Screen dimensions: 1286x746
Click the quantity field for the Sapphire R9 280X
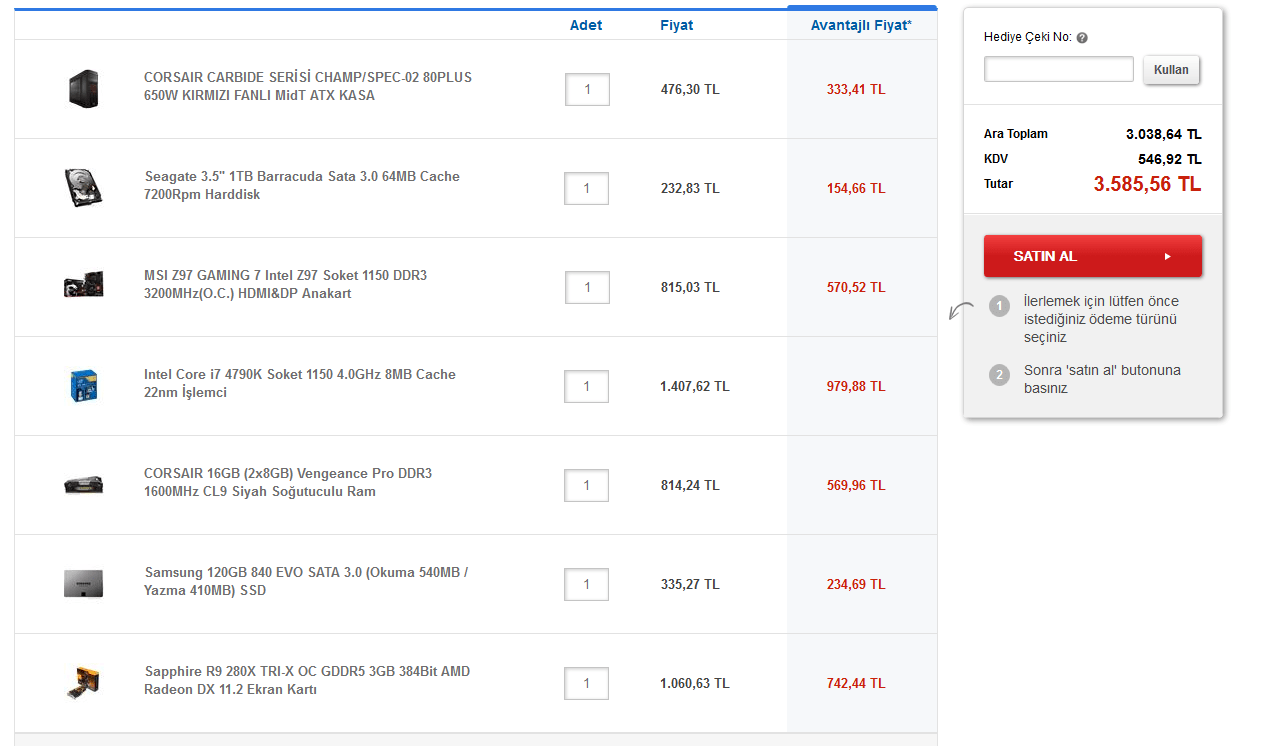587,683
